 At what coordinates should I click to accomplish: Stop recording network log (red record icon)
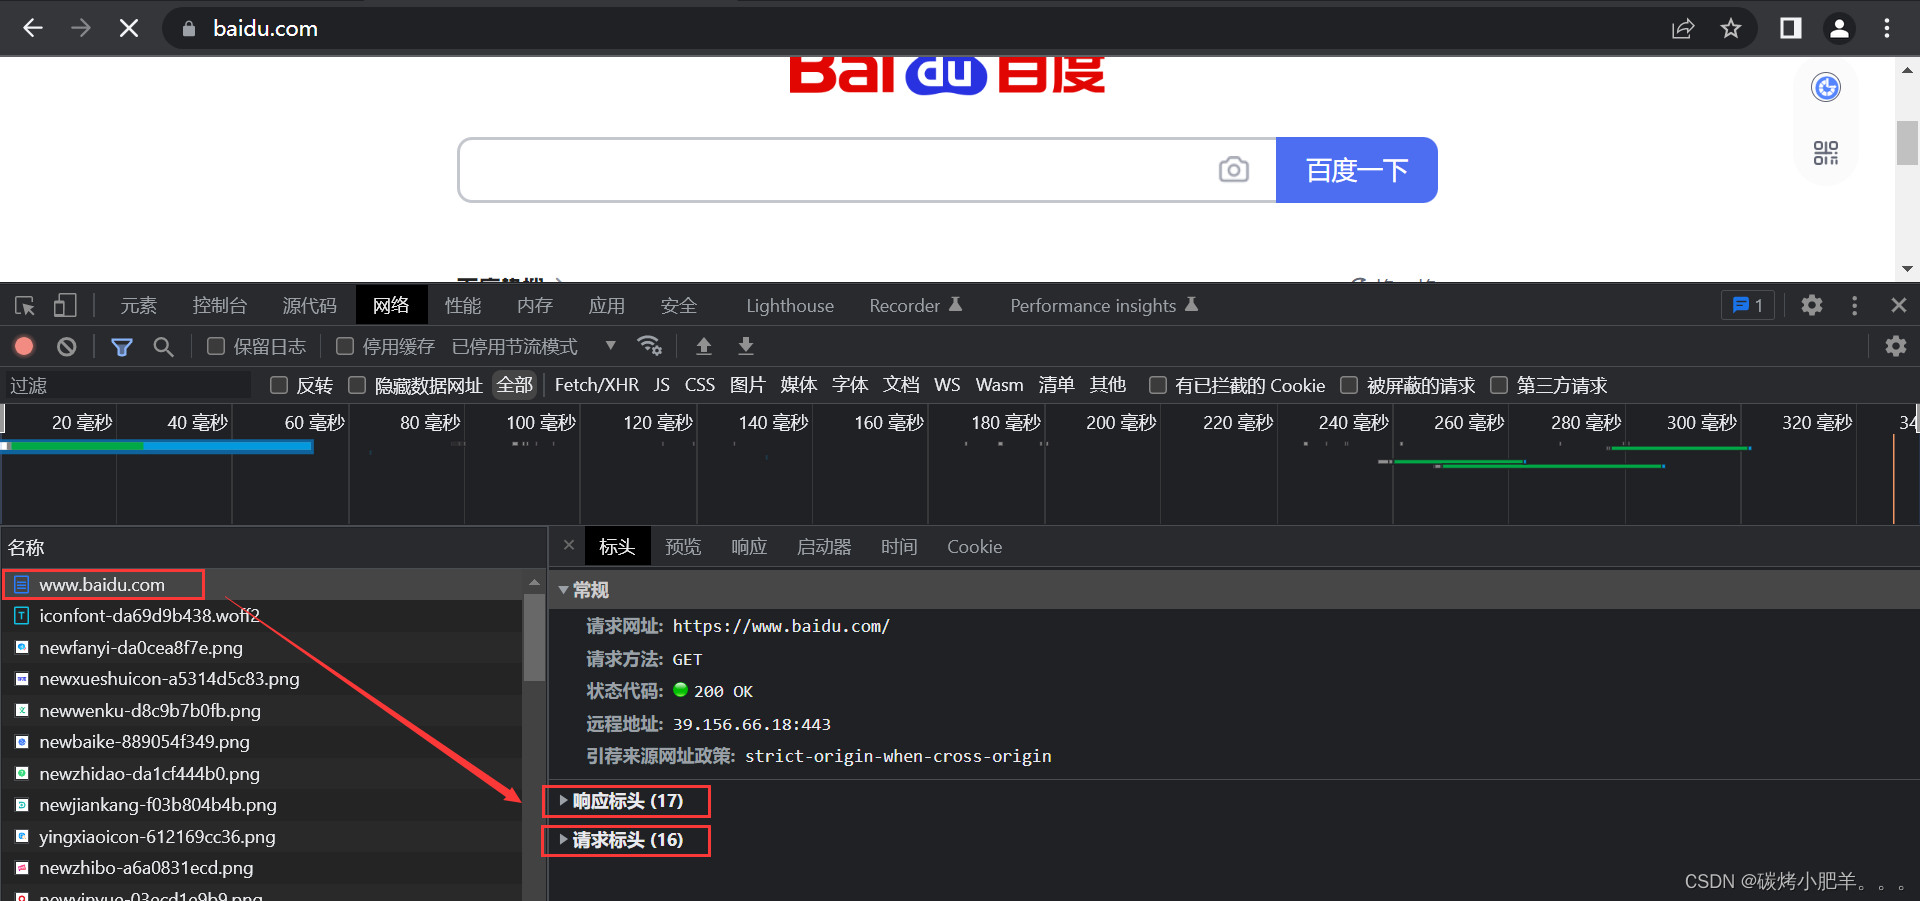click(x=24, y=346)
